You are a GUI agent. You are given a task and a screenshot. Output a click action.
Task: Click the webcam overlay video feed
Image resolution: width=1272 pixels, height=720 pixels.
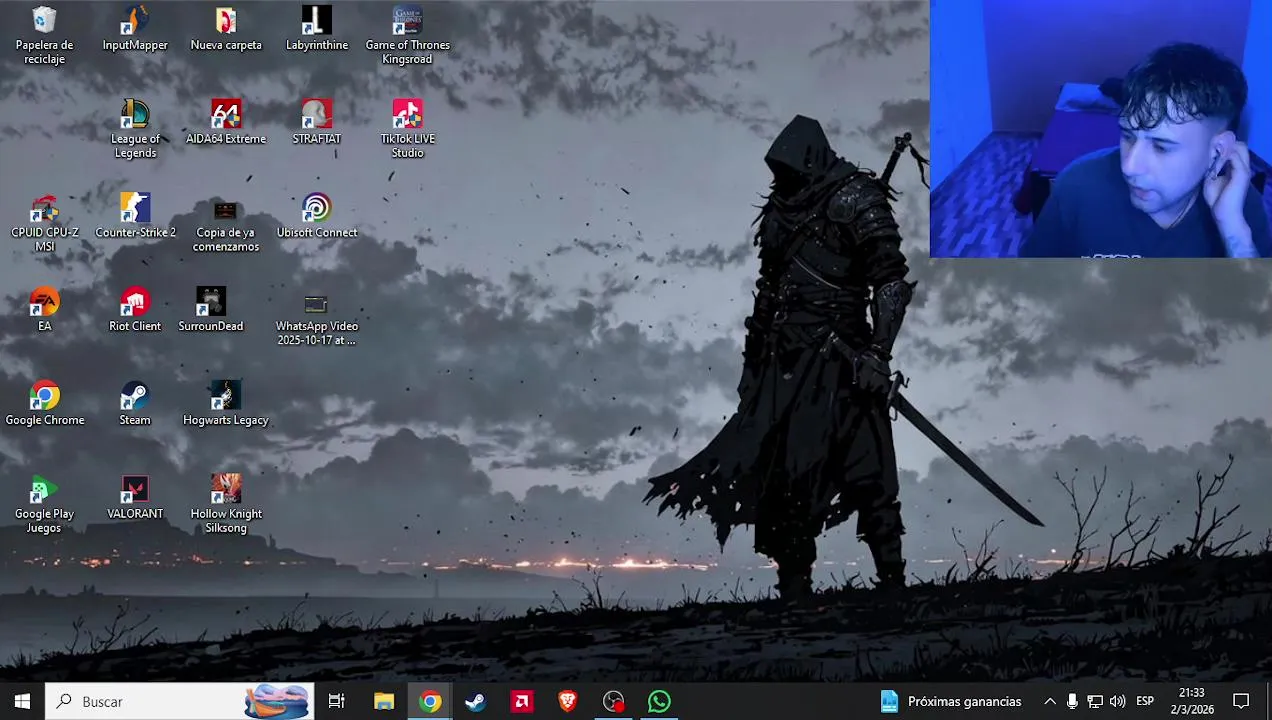1100,129
